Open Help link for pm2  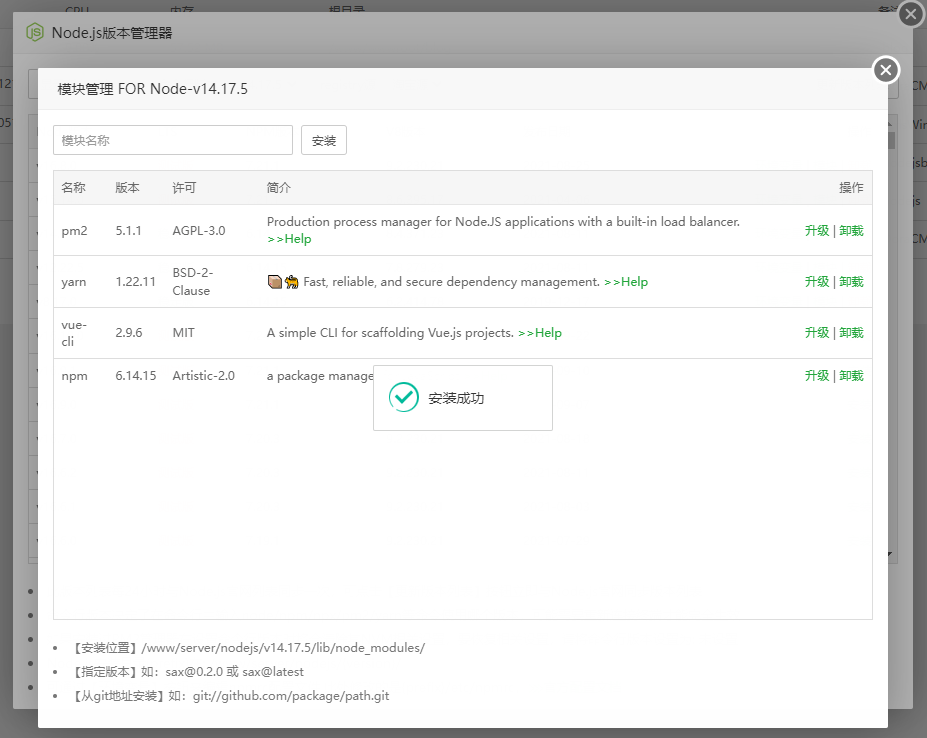(x=289, y=239)
